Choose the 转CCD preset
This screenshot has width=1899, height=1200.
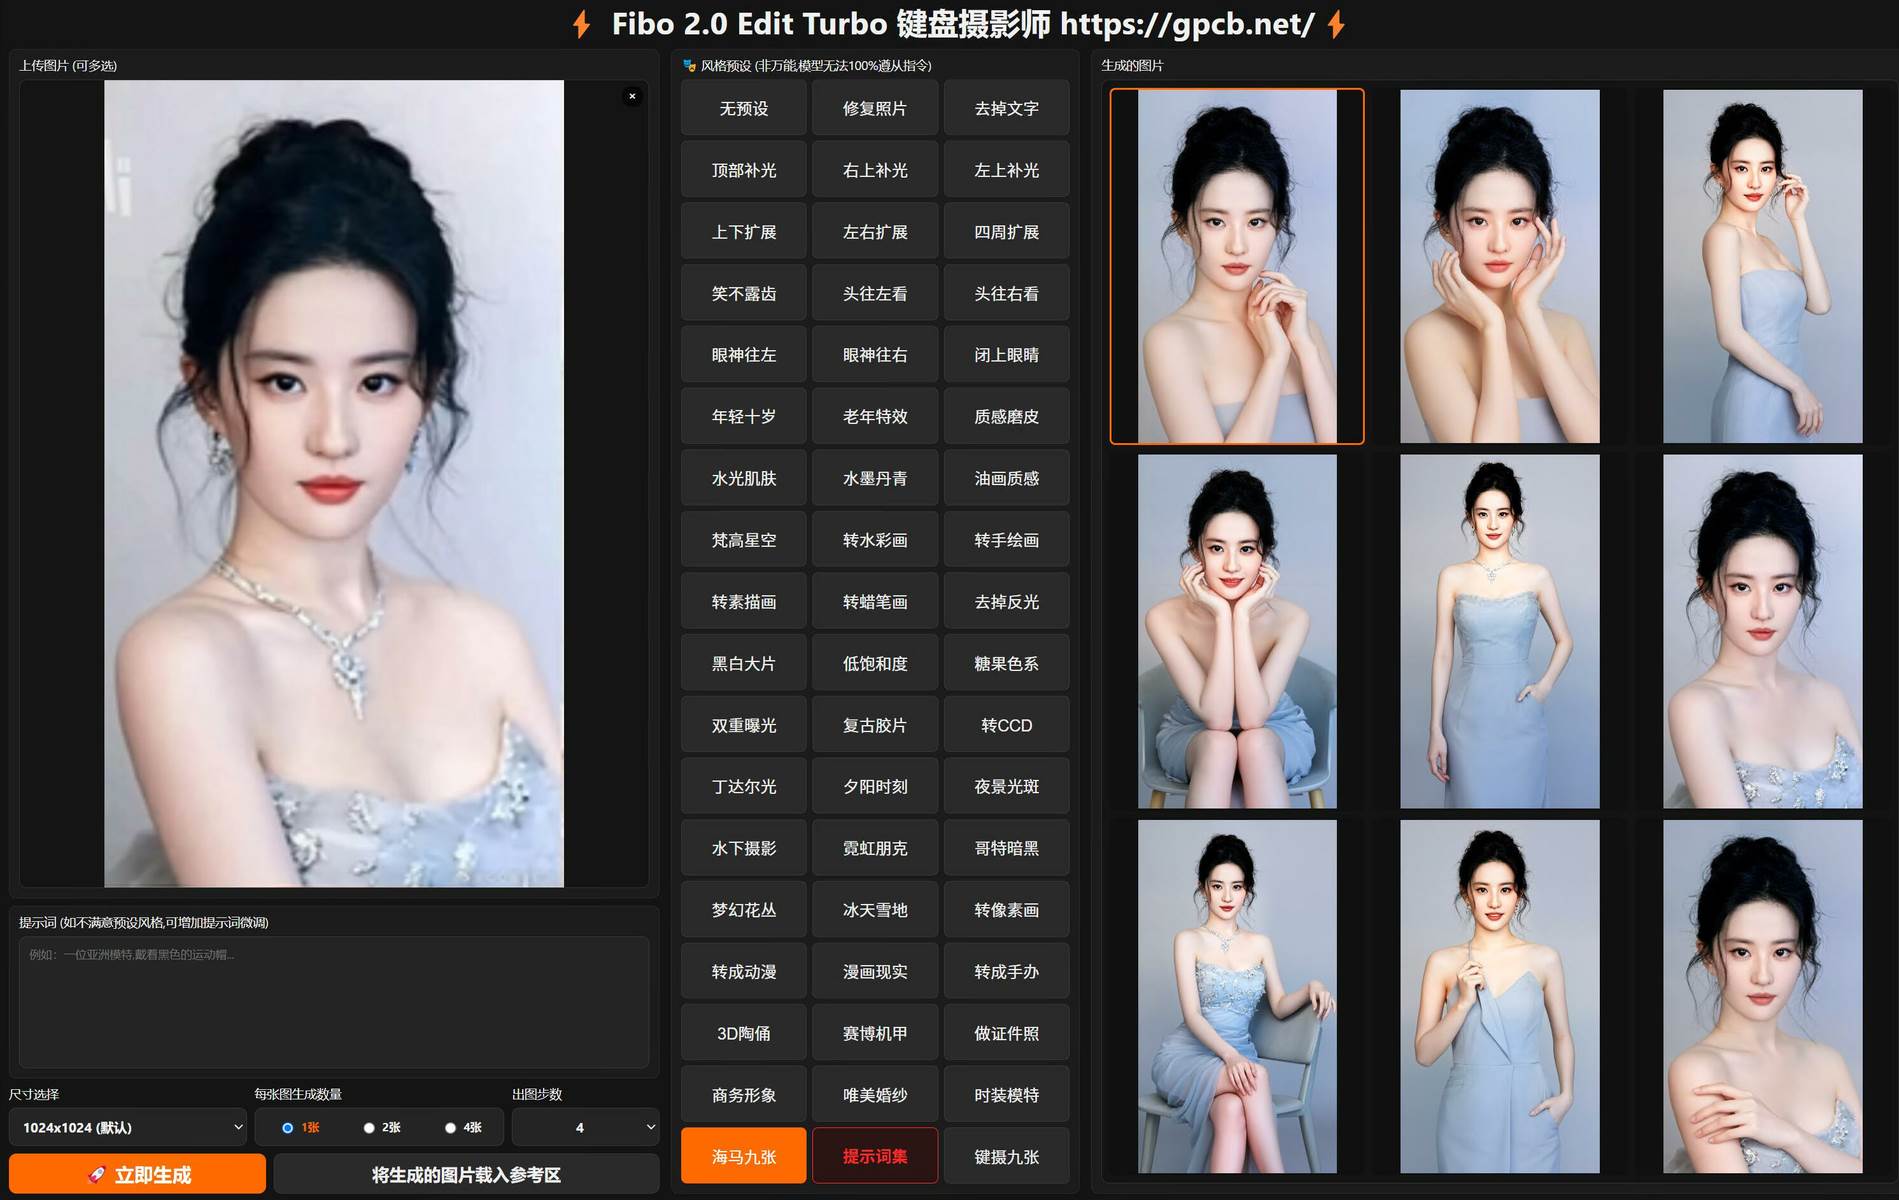[1007, 725]
